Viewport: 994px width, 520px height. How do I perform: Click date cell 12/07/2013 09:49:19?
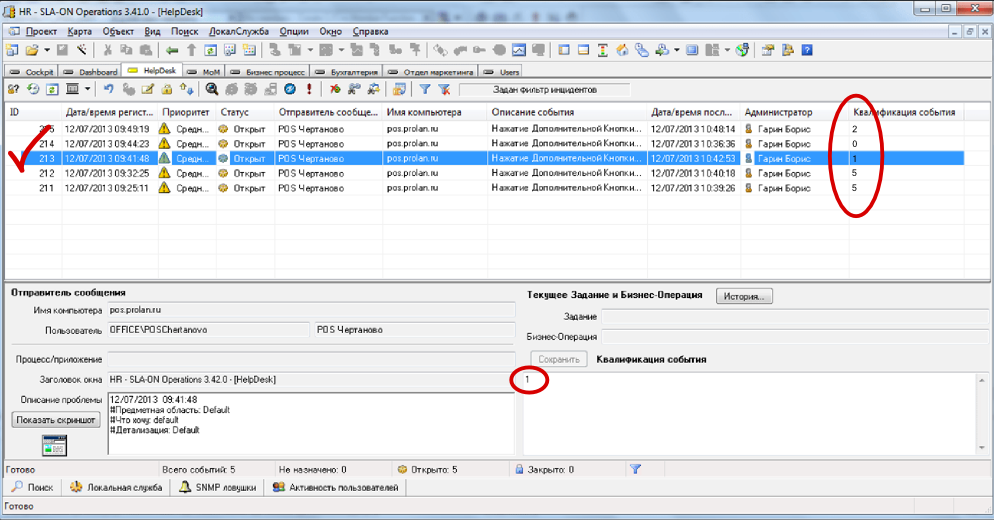coord(107,129)
